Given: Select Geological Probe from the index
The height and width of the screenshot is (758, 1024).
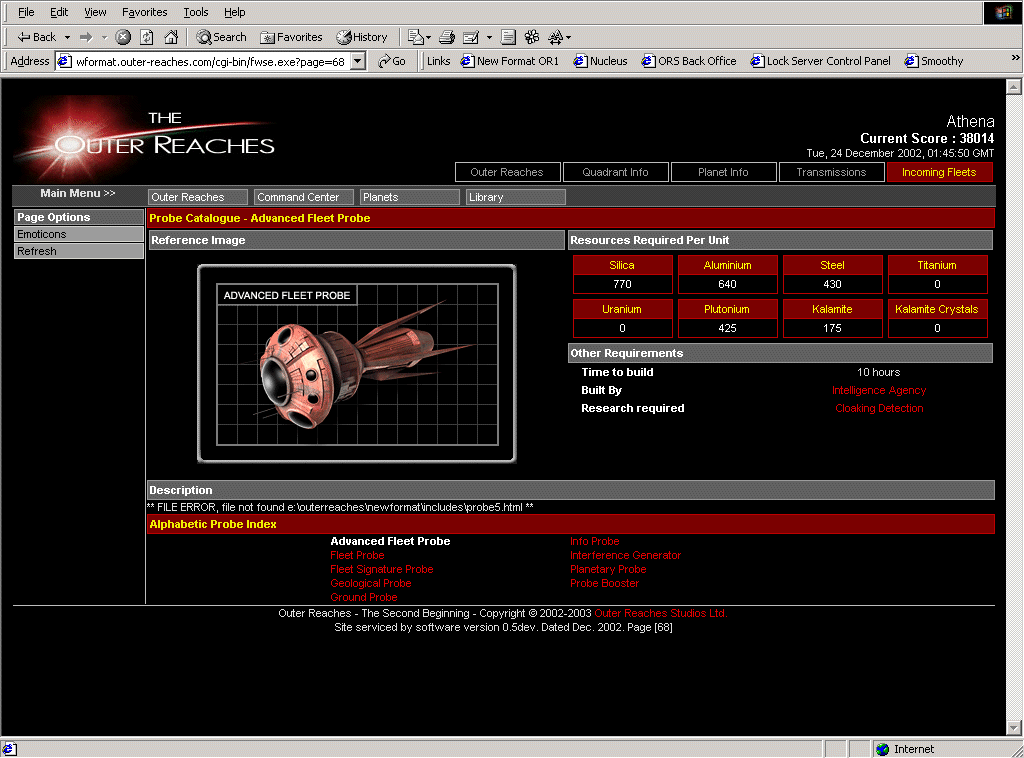Looking at the screenshot, I should [370, 583].
